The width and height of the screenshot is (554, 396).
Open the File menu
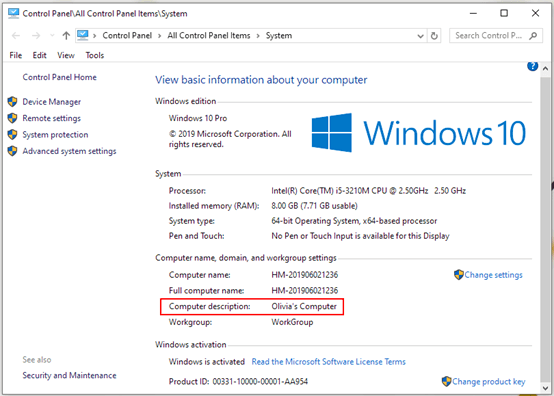[x=16, y=55]
